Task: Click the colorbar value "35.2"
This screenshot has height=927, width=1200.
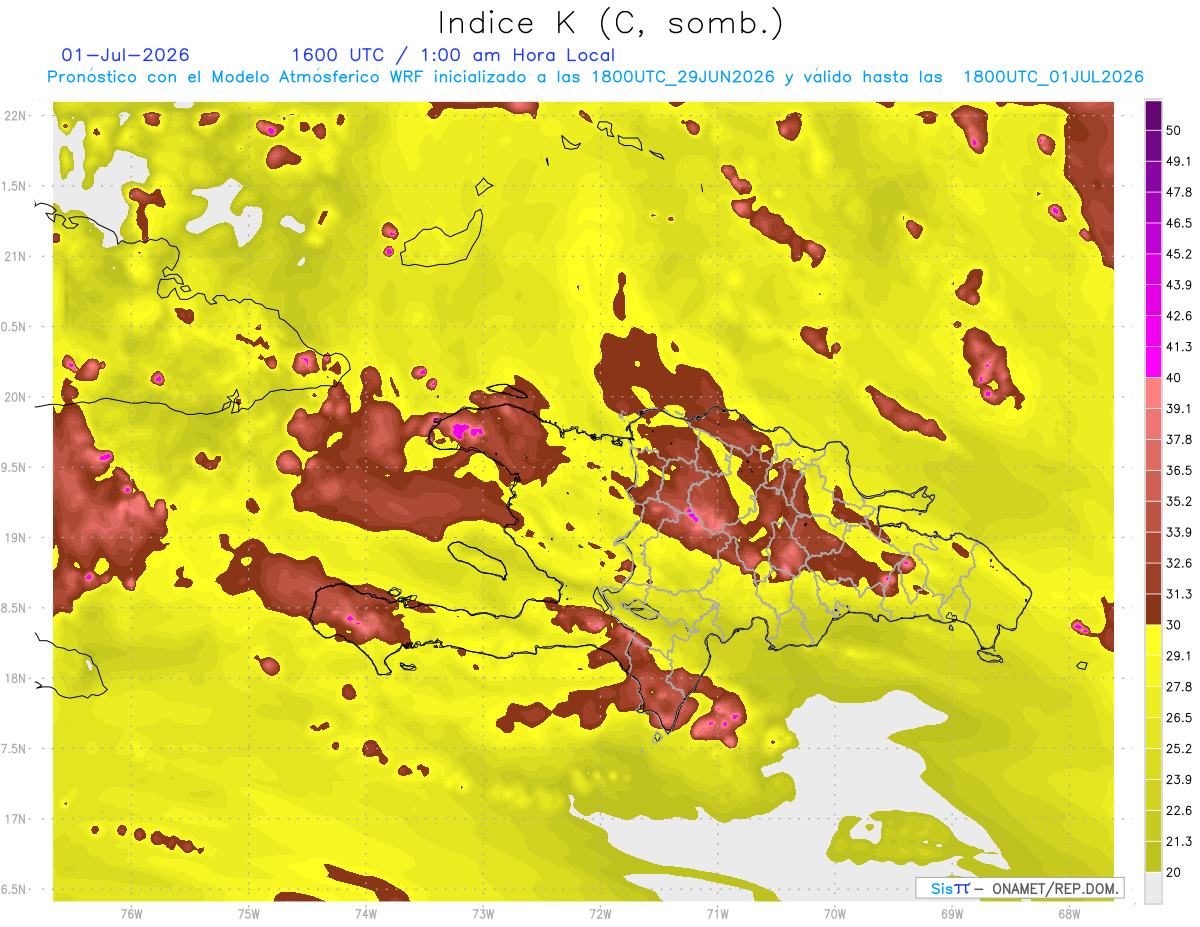Action: coord(1179,501)
